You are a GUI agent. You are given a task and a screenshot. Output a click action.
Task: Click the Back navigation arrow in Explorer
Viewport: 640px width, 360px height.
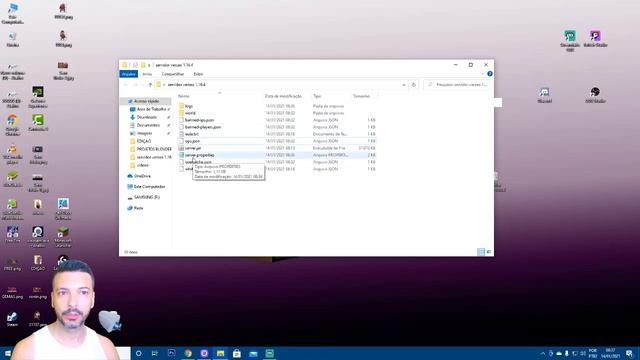[126, 84]
